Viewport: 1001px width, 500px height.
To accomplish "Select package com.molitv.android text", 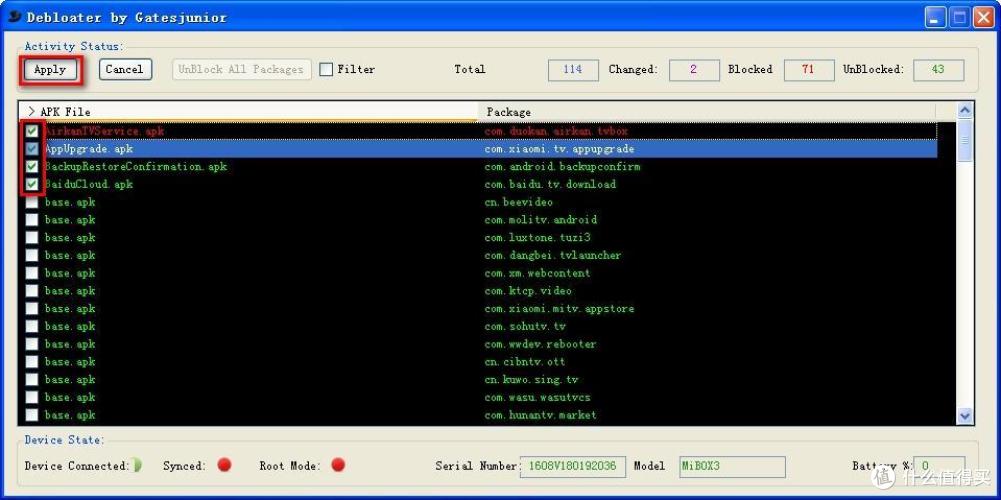I will coord(541,220).
